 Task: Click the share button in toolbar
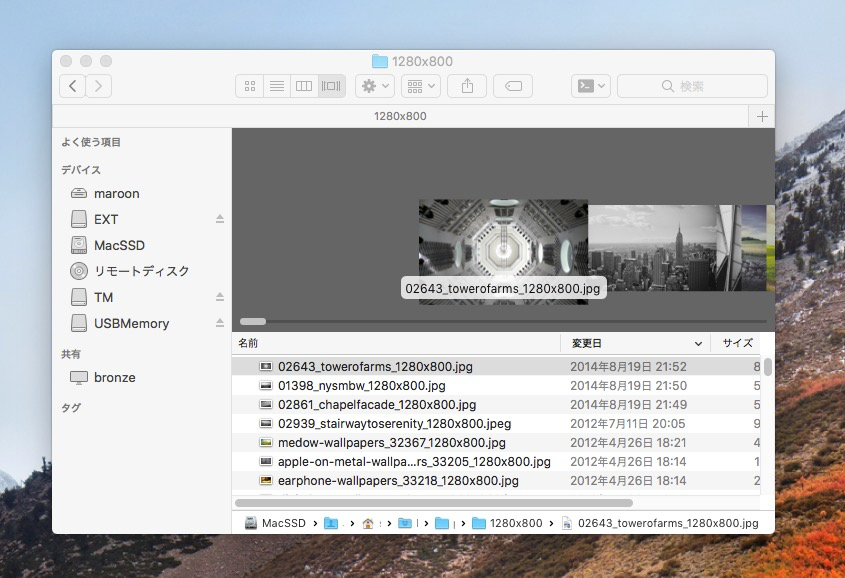click(x=467, y=86)
